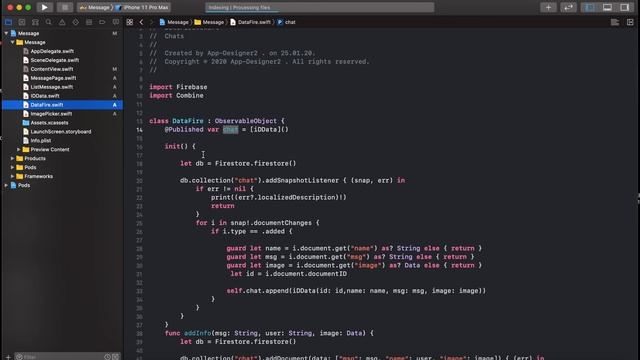Click the chat symbol in the jump bar
Image resolution: width=640 pixels, height=360 pixels.
[286, 22]
